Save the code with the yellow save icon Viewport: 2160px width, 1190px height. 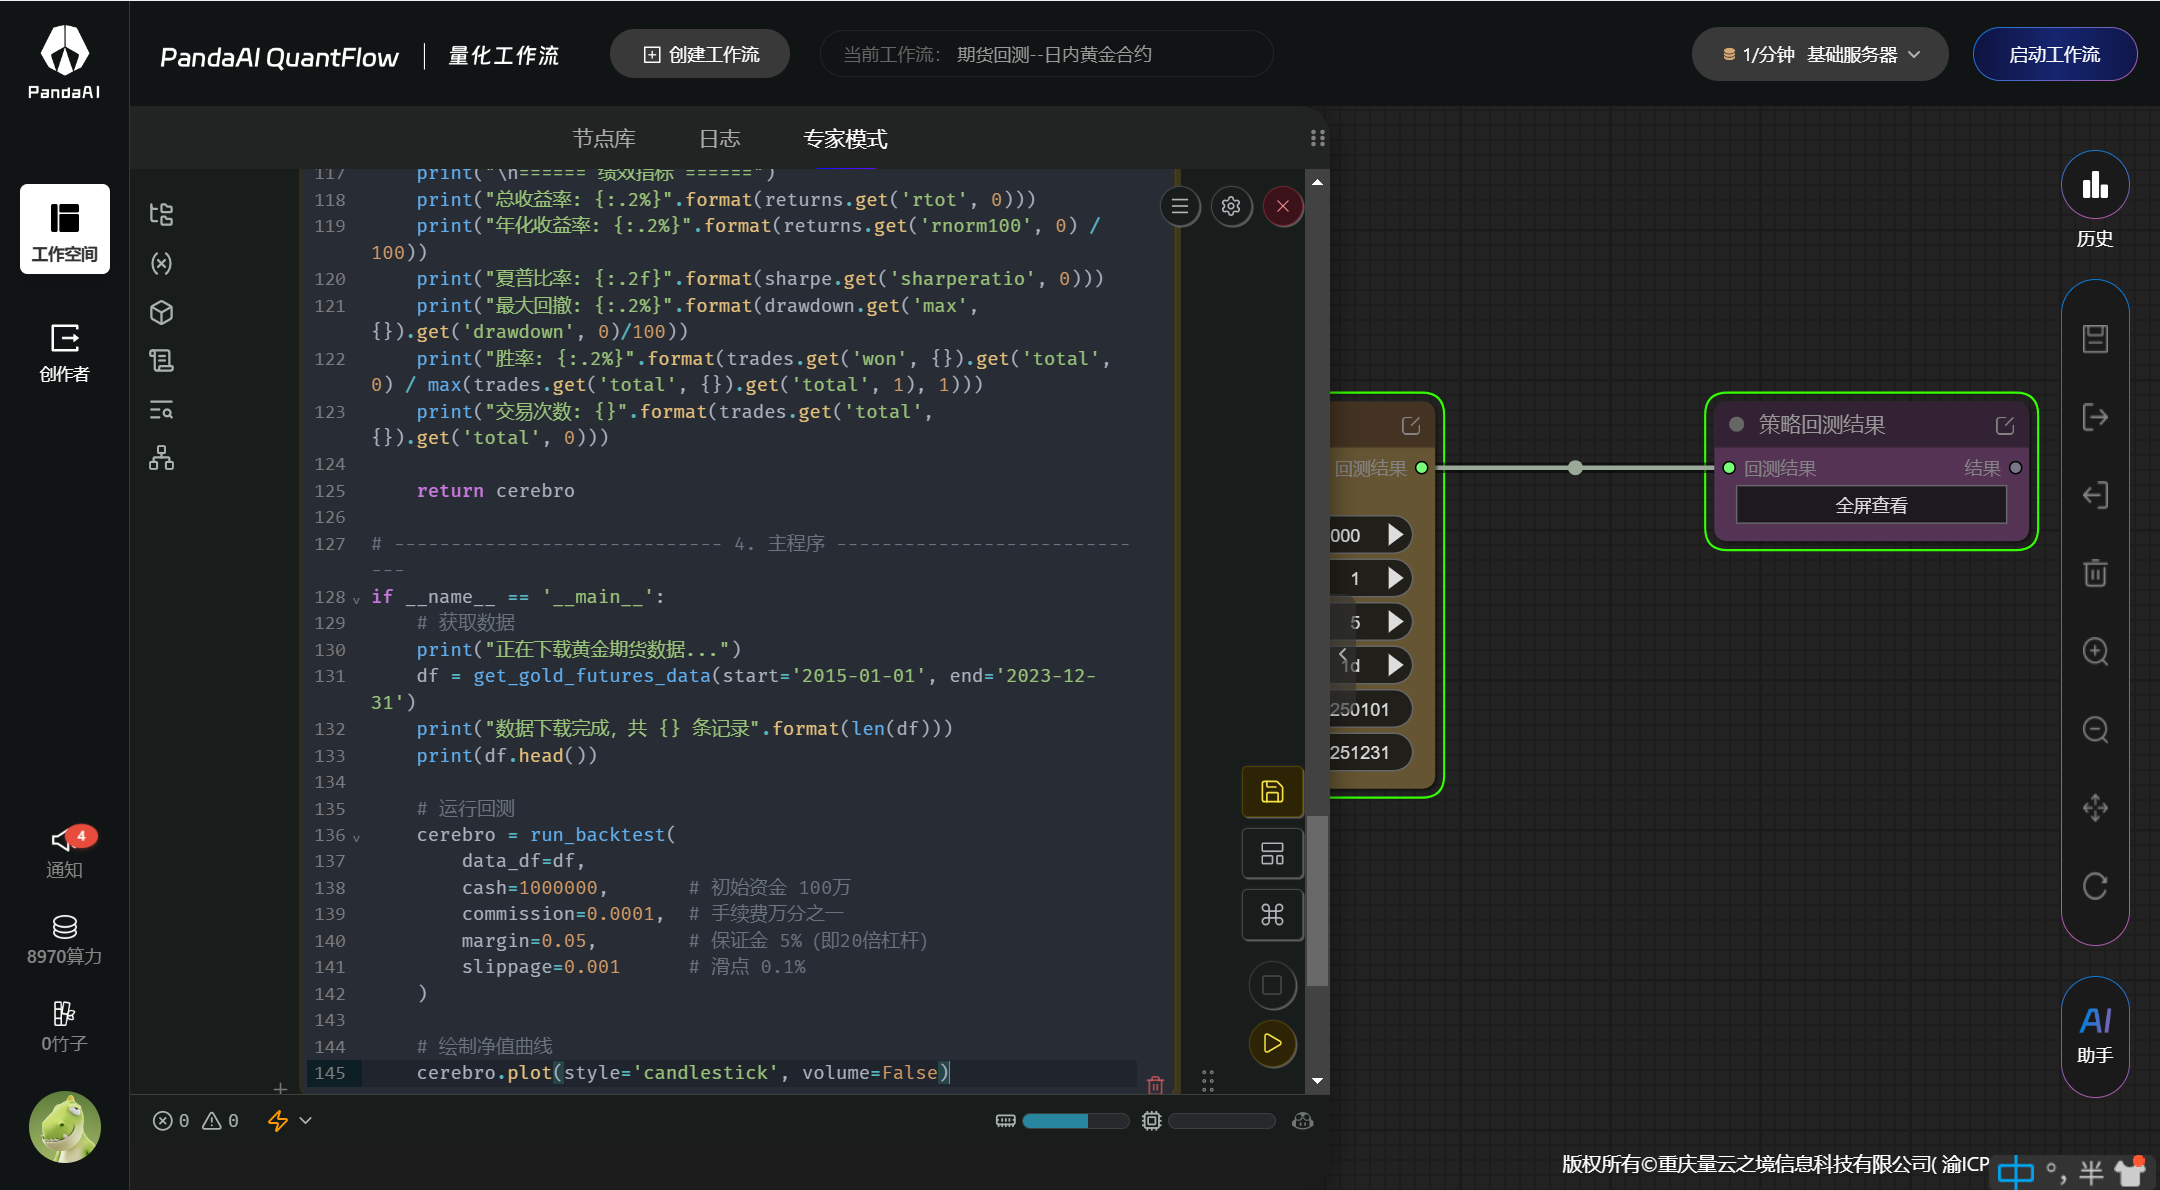tap(1272, 792)
